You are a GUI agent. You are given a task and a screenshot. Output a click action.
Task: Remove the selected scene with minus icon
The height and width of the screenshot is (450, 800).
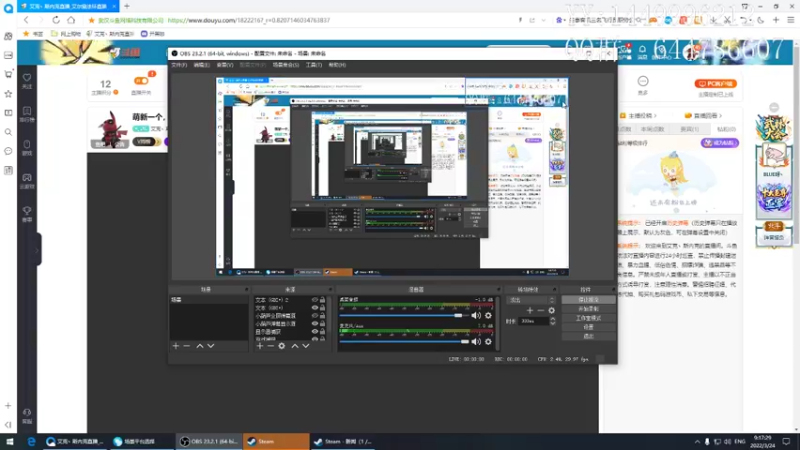(187, 346)
